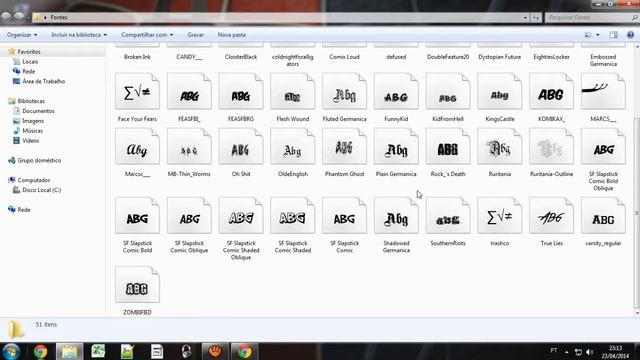Screen dimensions: 640x360
Task: Select the KingsCastle font icon
Action: coord(500,91)
